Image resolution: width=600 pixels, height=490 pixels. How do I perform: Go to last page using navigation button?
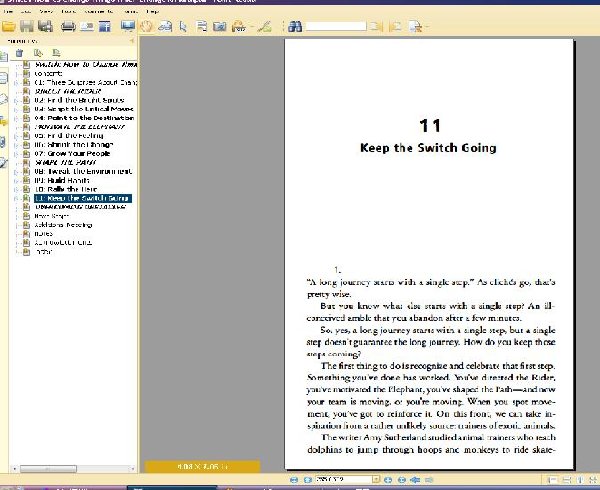point(401,480)
